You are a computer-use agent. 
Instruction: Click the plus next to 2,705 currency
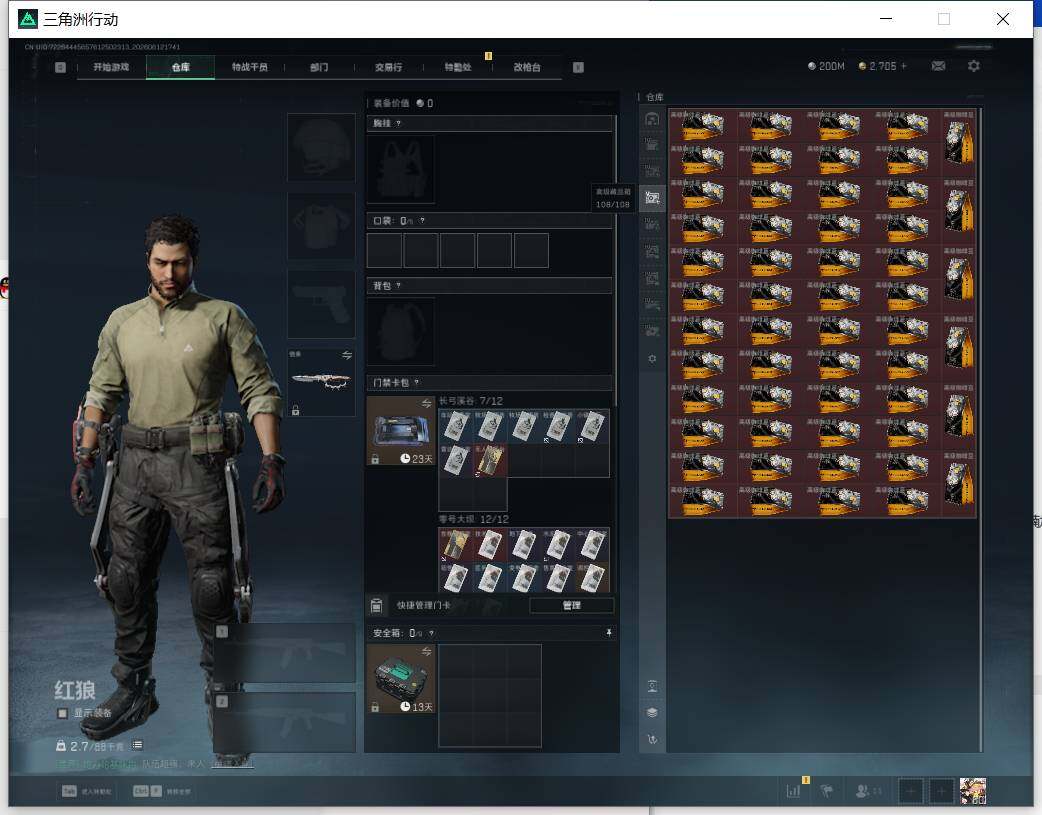coord(904,66)
